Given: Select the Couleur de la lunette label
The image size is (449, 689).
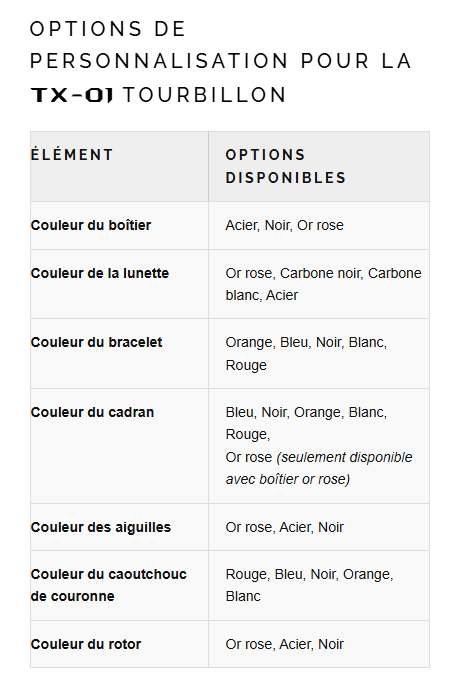Looking at the screenshot, I should click(100, 273).
